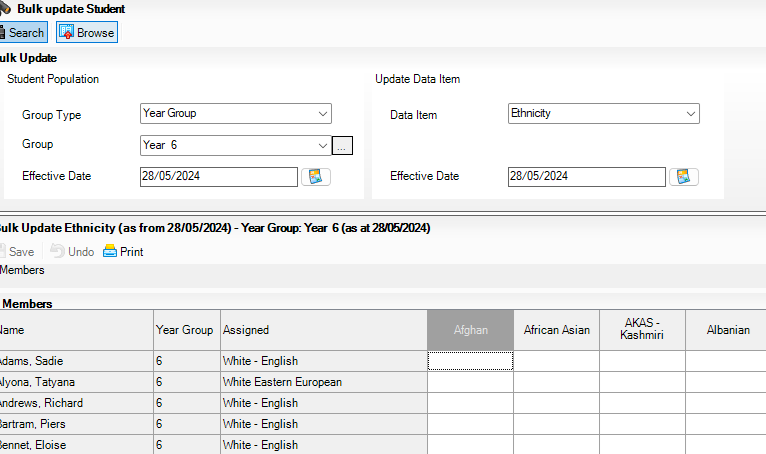Click the Browse toolbar button
The width and height of the screenshot is (766, 454).
tap(87, 33)
